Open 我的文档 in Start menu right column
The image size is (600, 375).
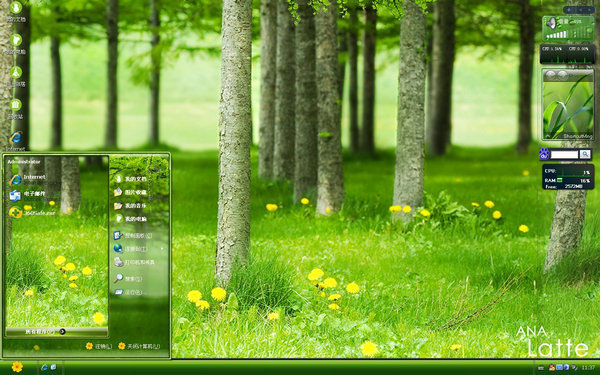pos(131,179)
